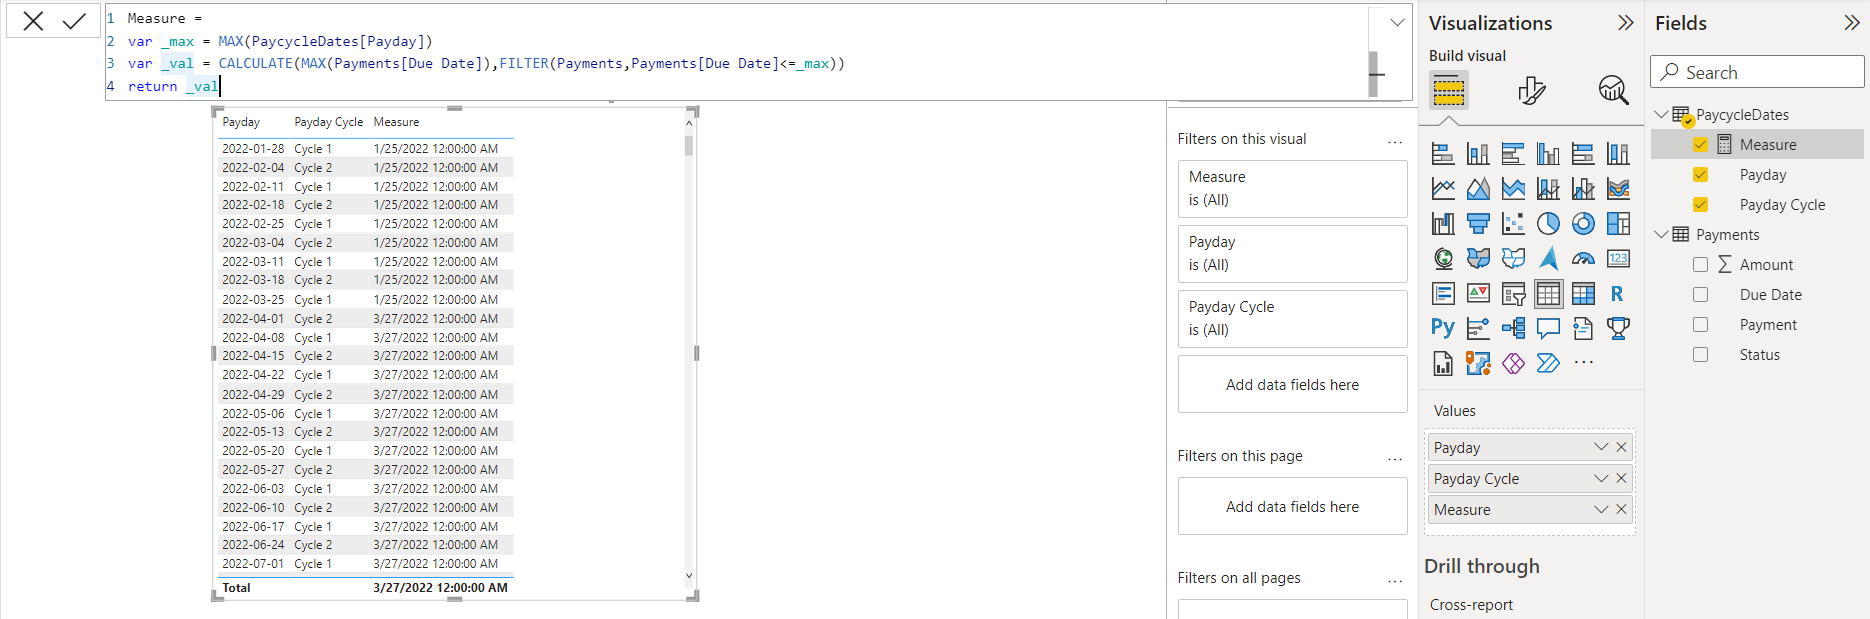Remove Payday from the Values well
This screenshot has height=619, width=1870.
1621,447
